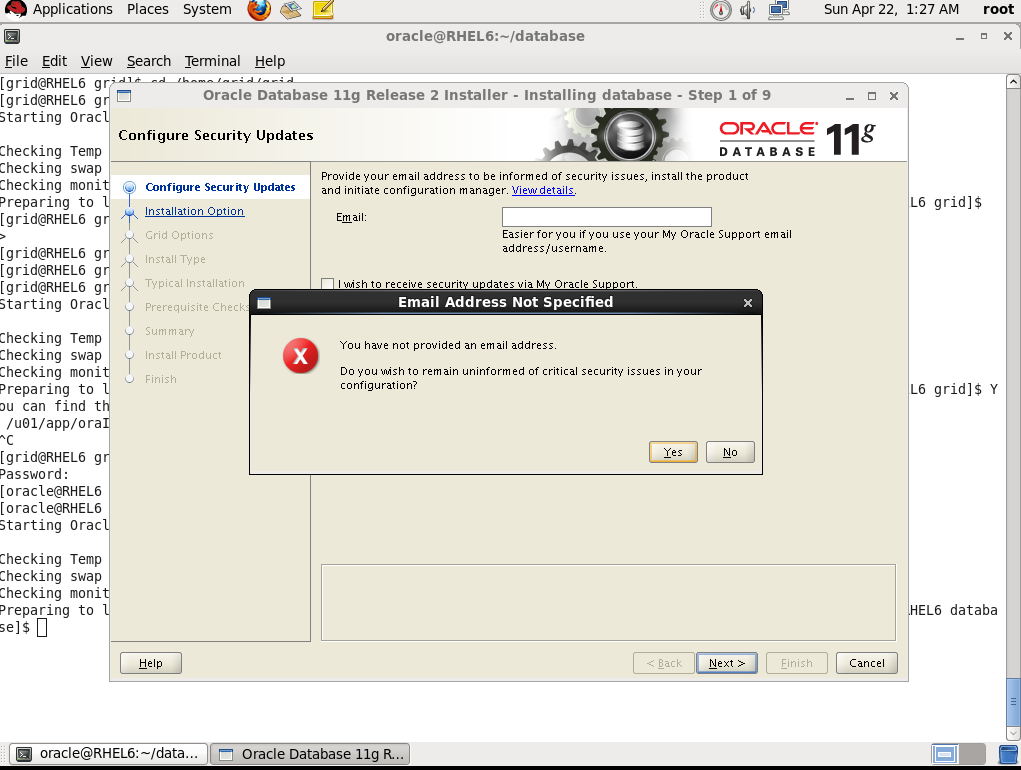Open the Terminal menu in menu bar

click(212, 61)
